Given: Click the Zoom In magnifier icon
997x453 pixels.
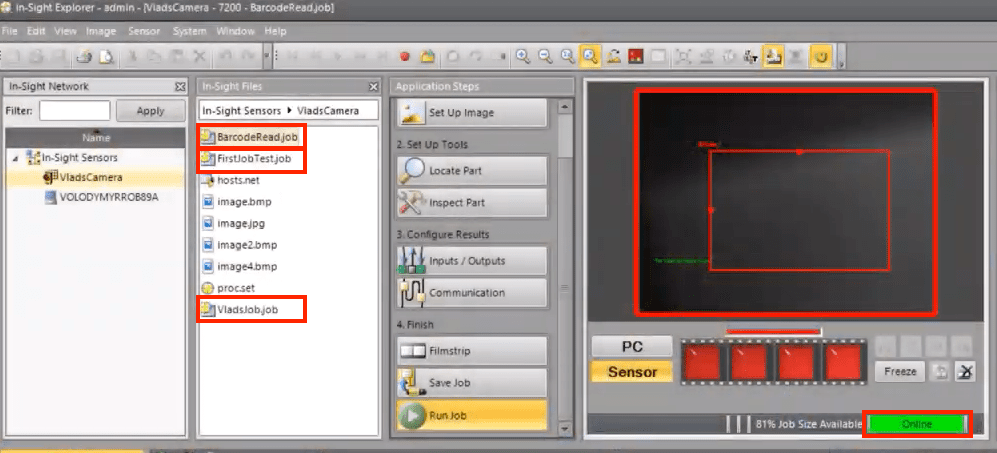Looking at the screenshot, I should [523, 57].
